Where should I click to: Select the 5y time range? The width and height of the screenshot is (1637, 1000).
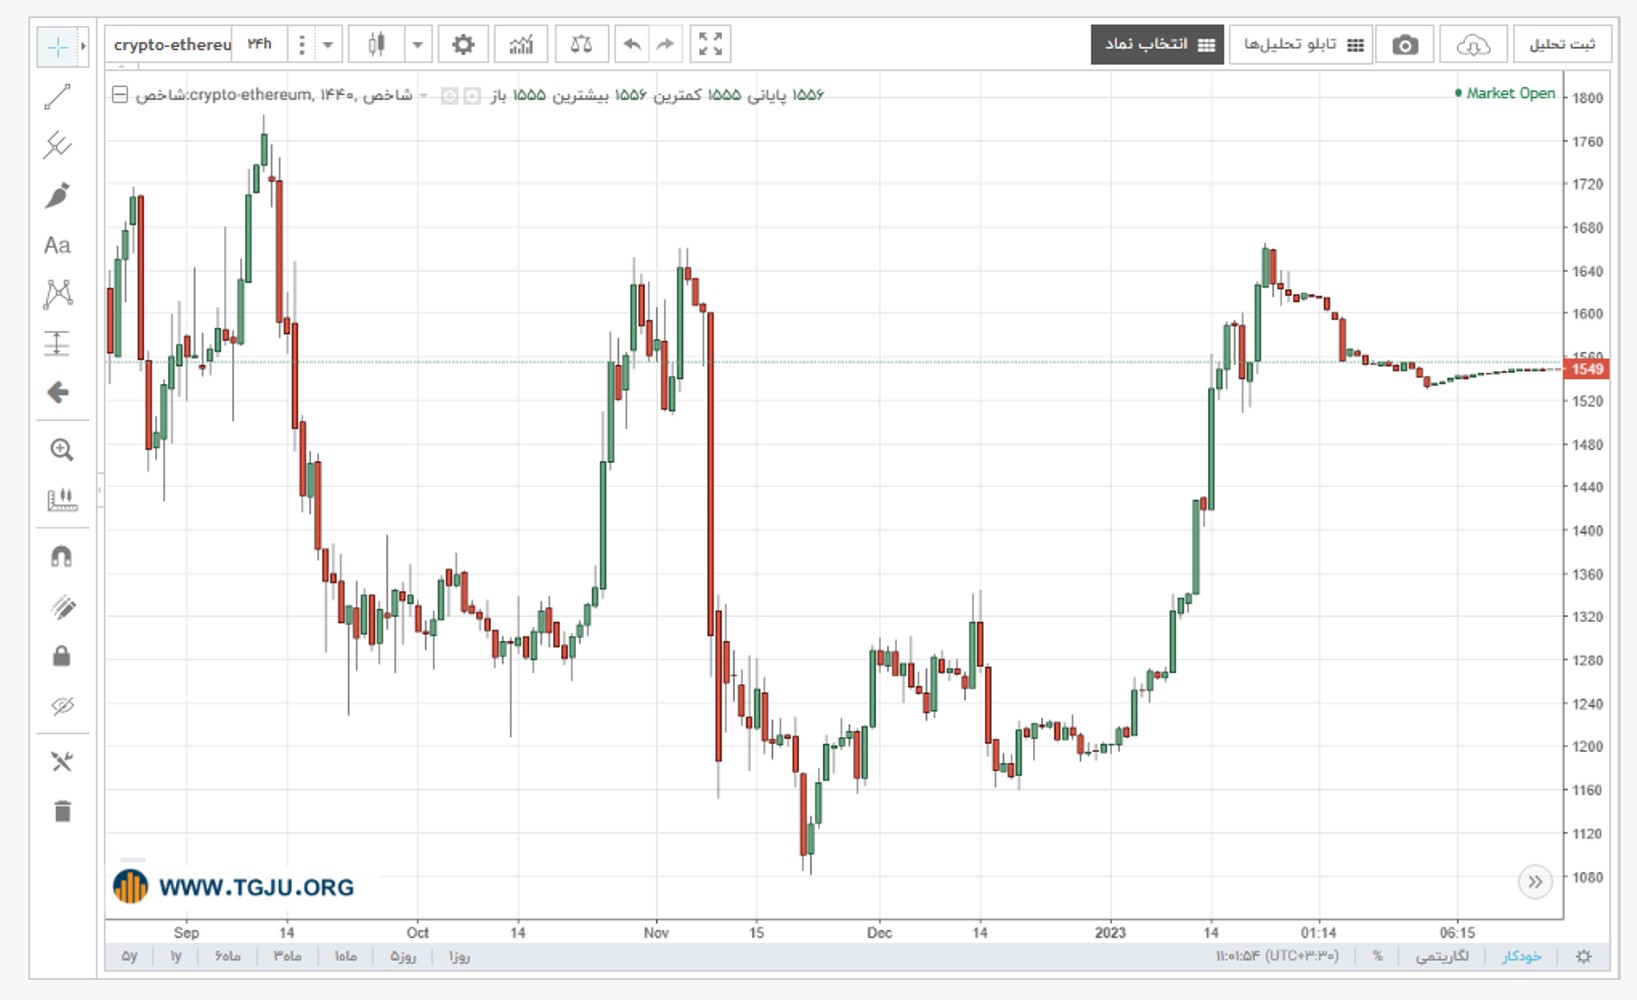130,956
